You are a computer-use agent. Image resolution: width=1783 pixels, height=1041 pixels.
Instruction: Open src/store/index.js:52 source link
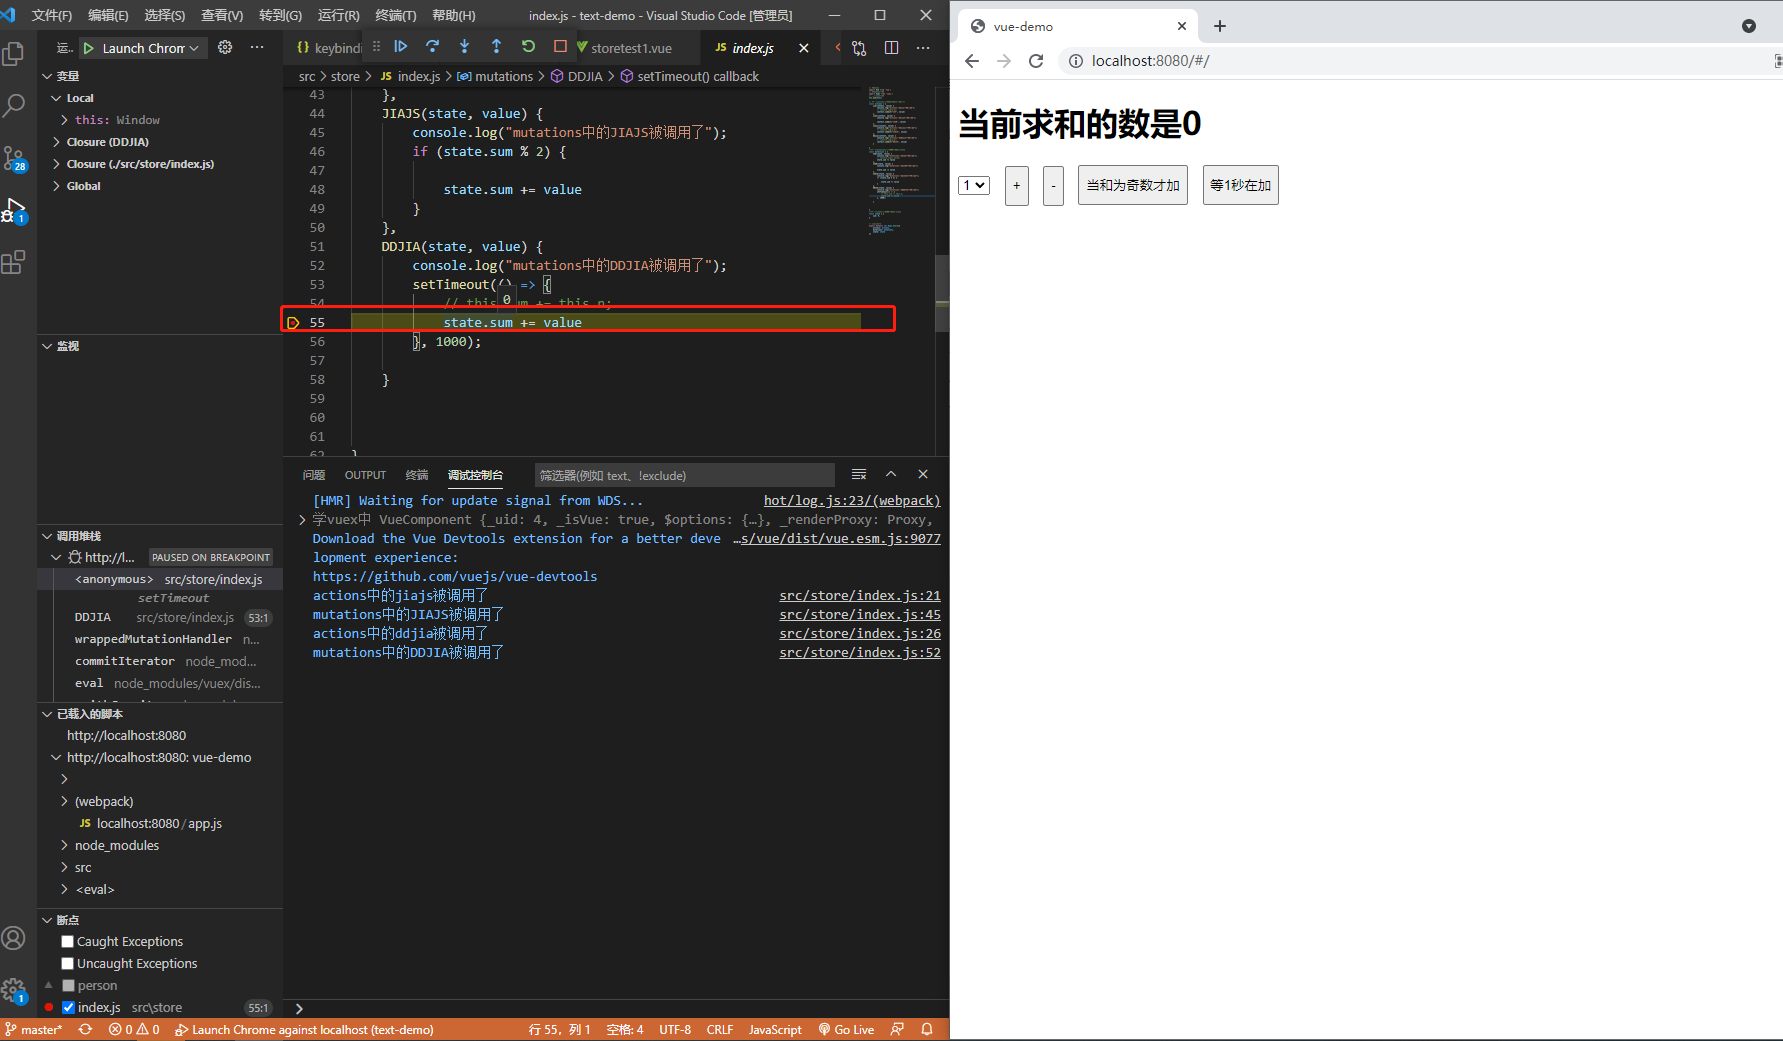pyautogui.click(x=860, y=652)
